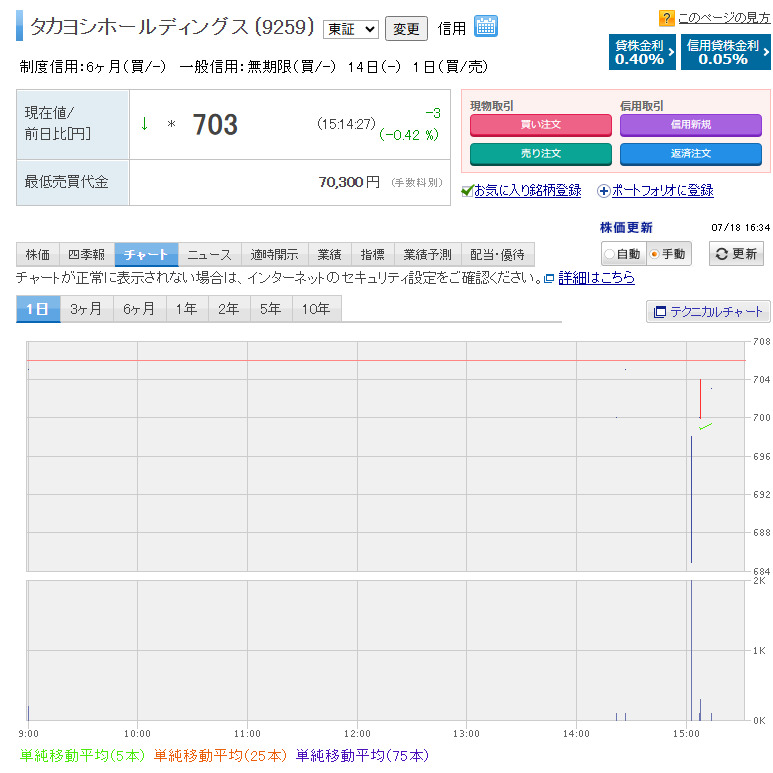773x773 pixels.
Task: Open the 信用貸株金利 0.05% banner
Action: point(726,52)
